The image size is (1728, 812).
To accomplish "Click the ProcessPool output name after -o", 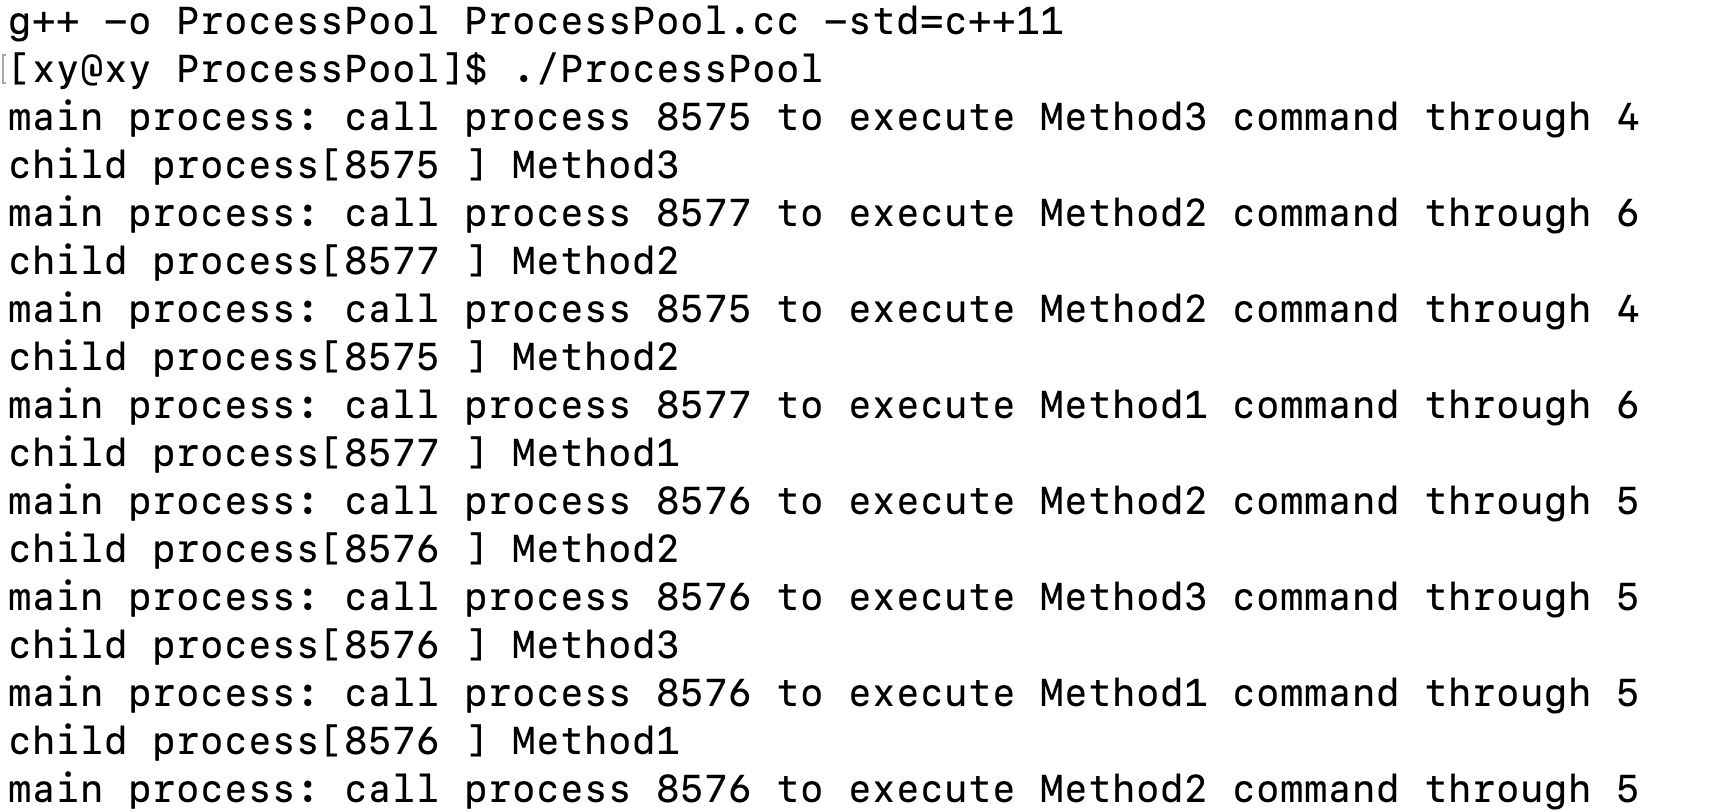I will tap(307, 21).
